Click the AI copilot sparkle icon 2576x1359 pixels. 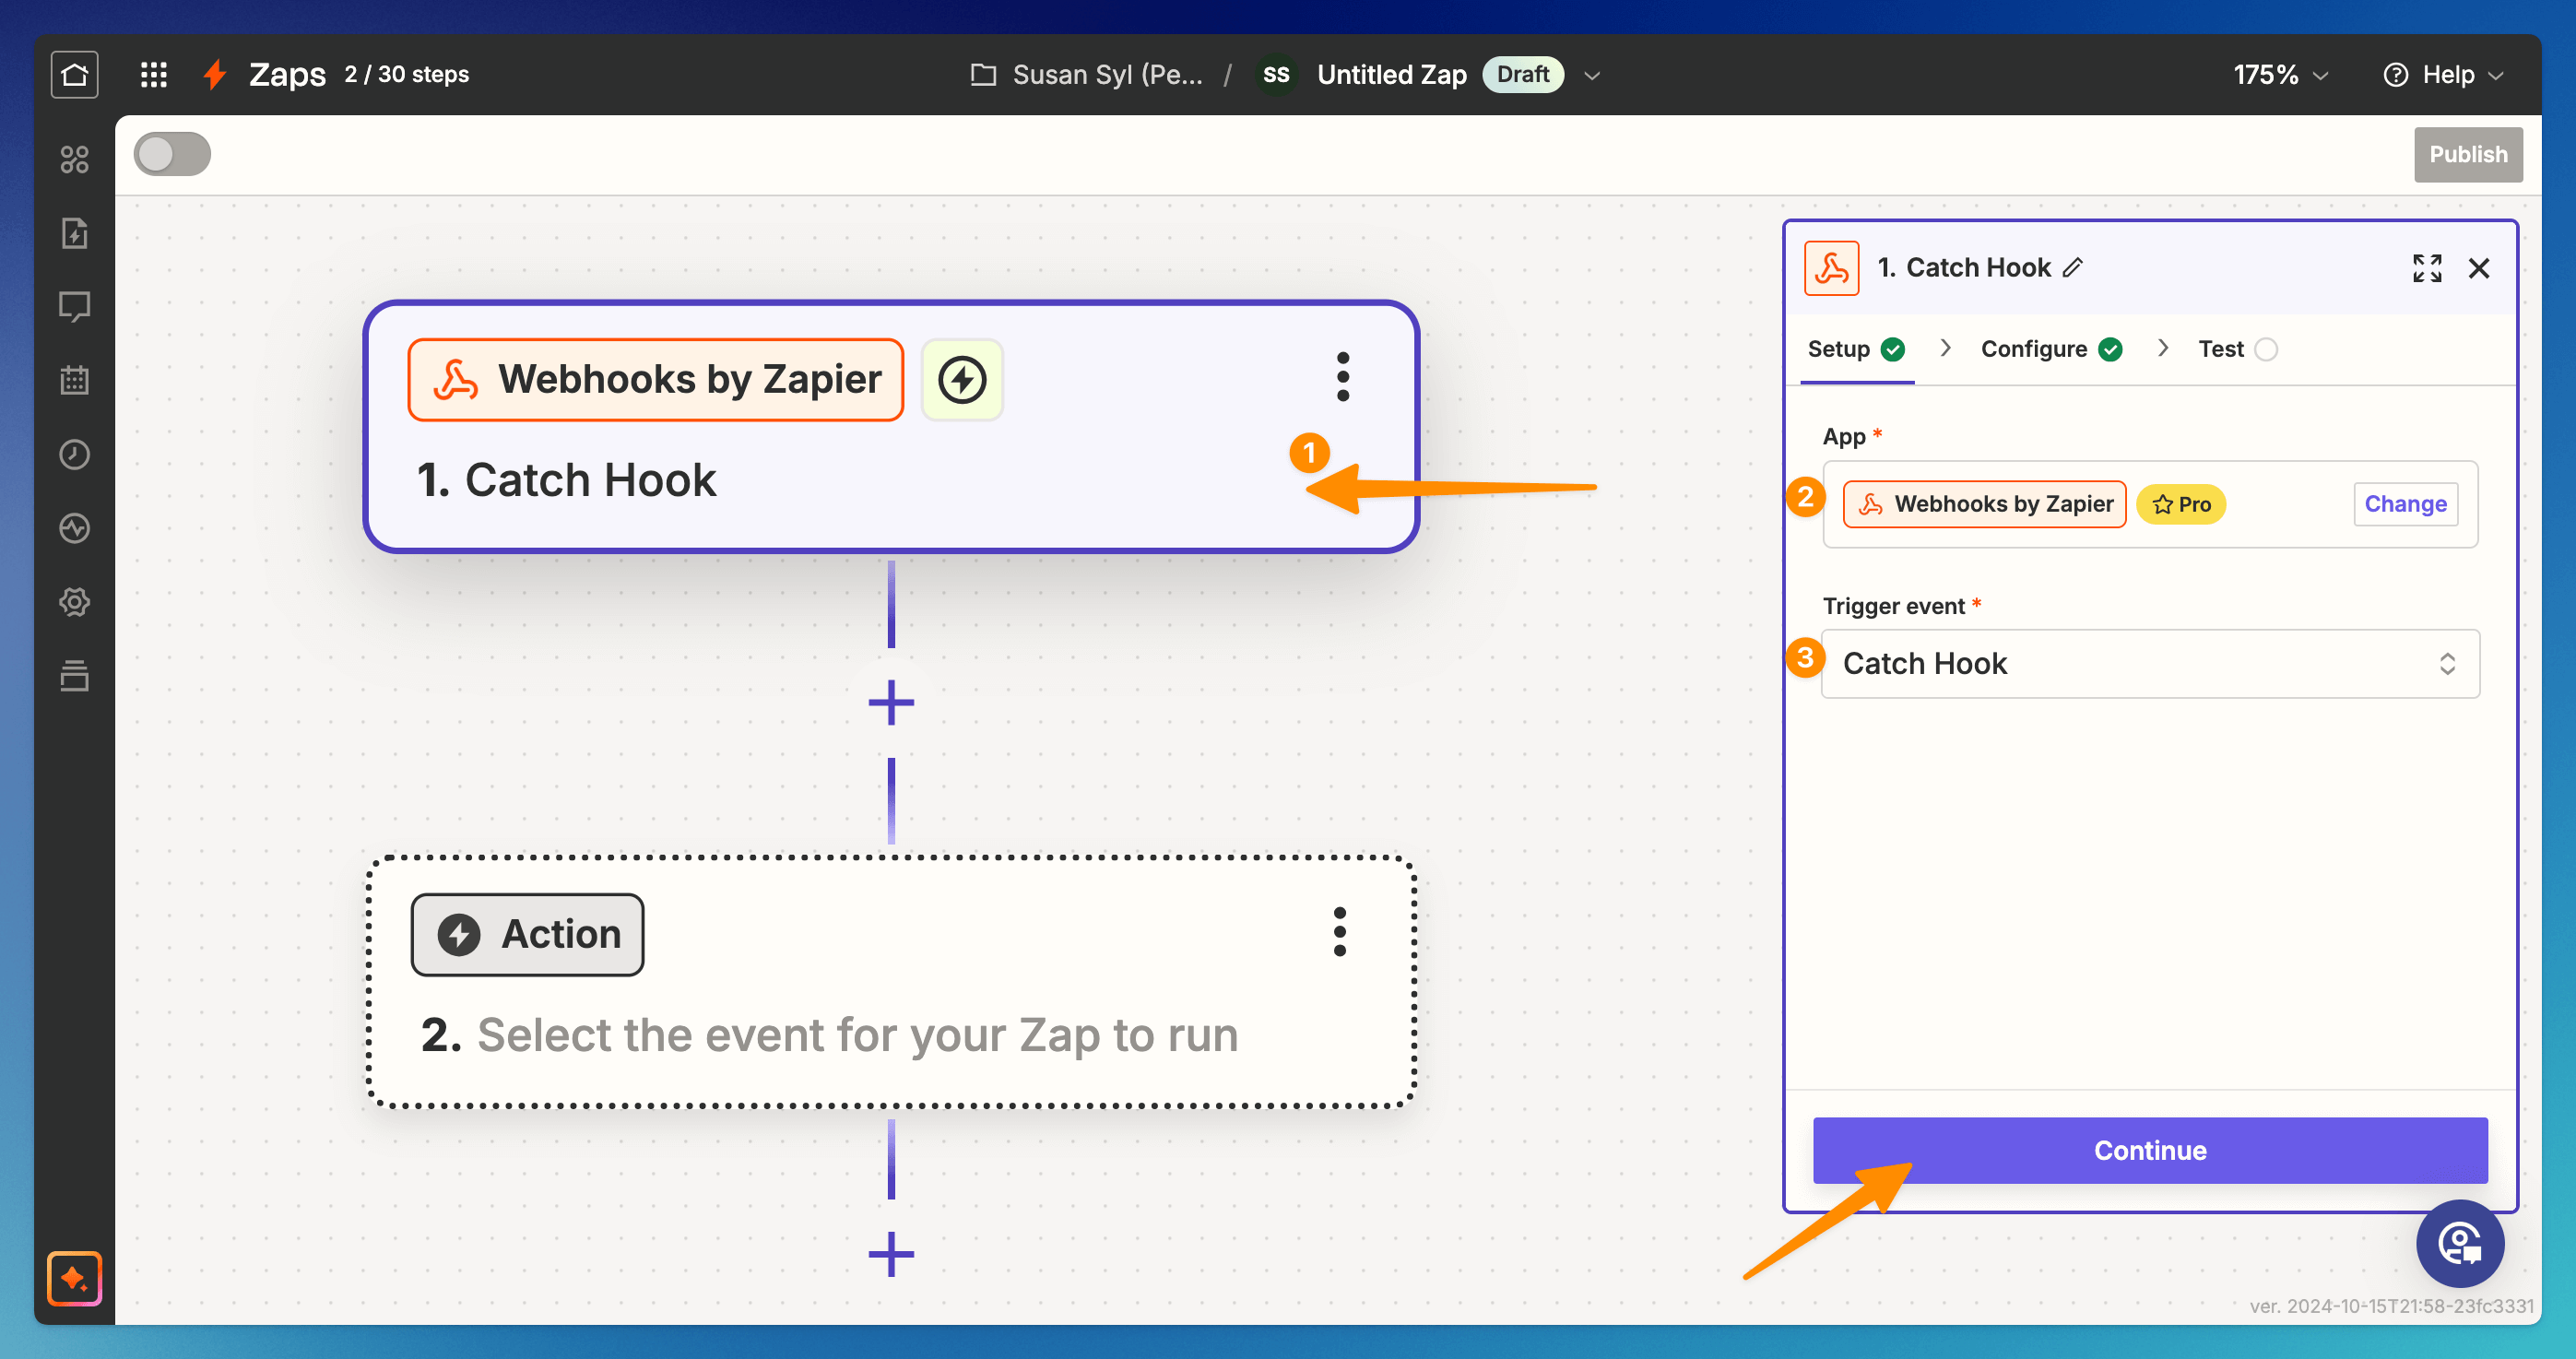(x=74, y=1278)
